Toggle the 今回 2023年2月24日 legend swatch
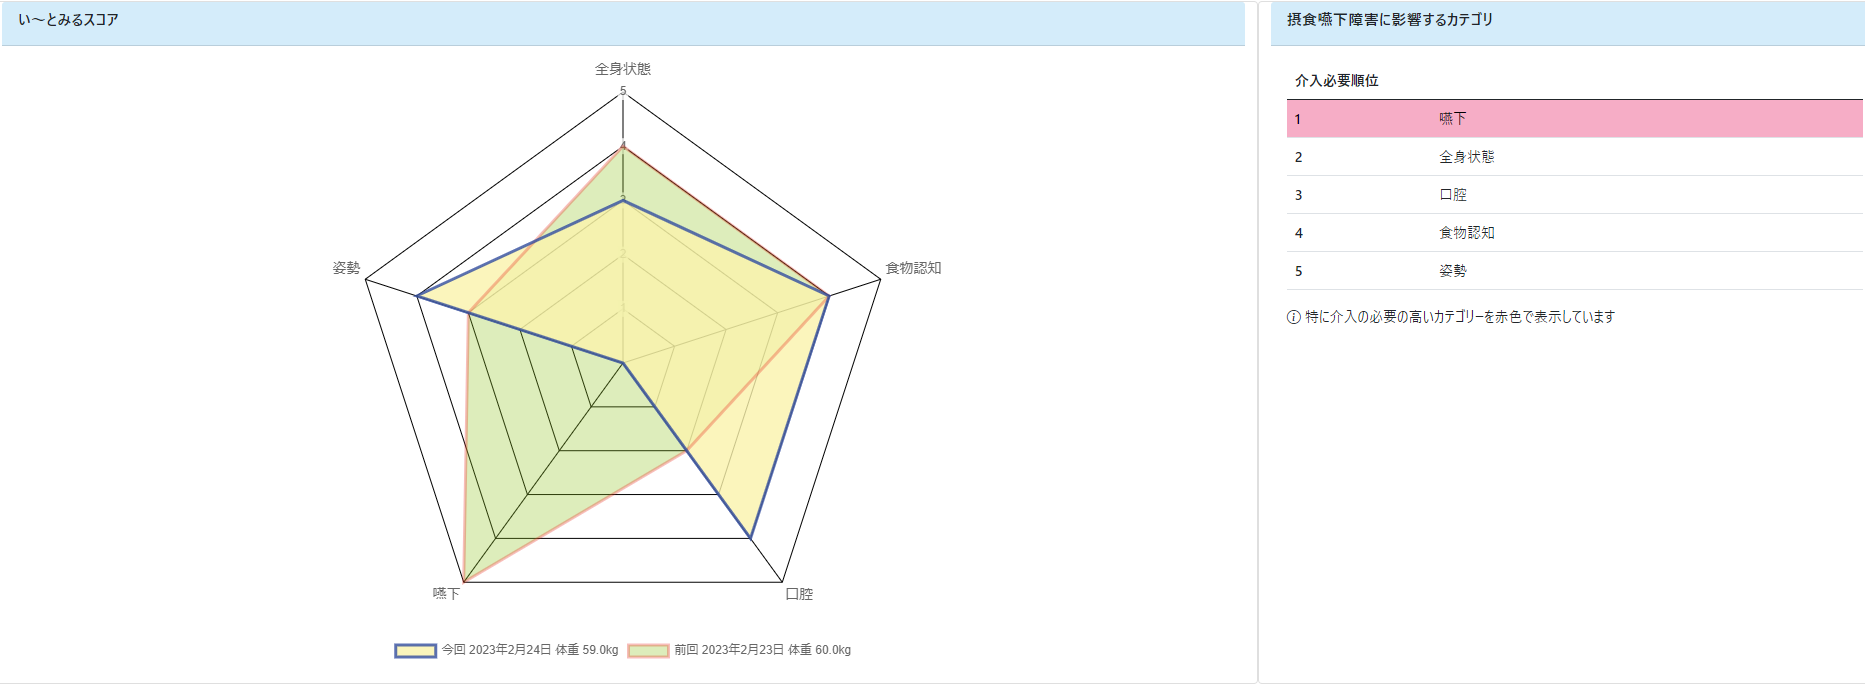Viewport: 1865px width, 687px height. click(x=415, y=650)
